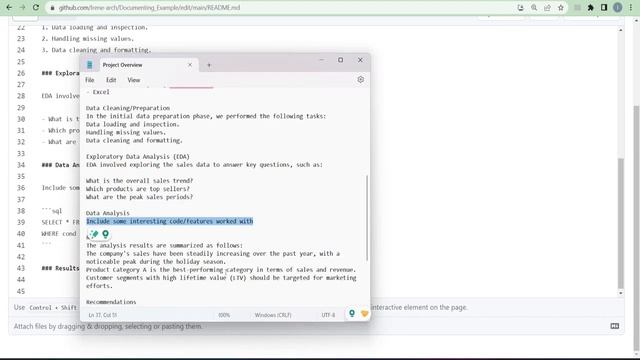Click 'What is the overall sales trend?' line
640x360 pixels.
pyautogui.click(x=139, y=181)
